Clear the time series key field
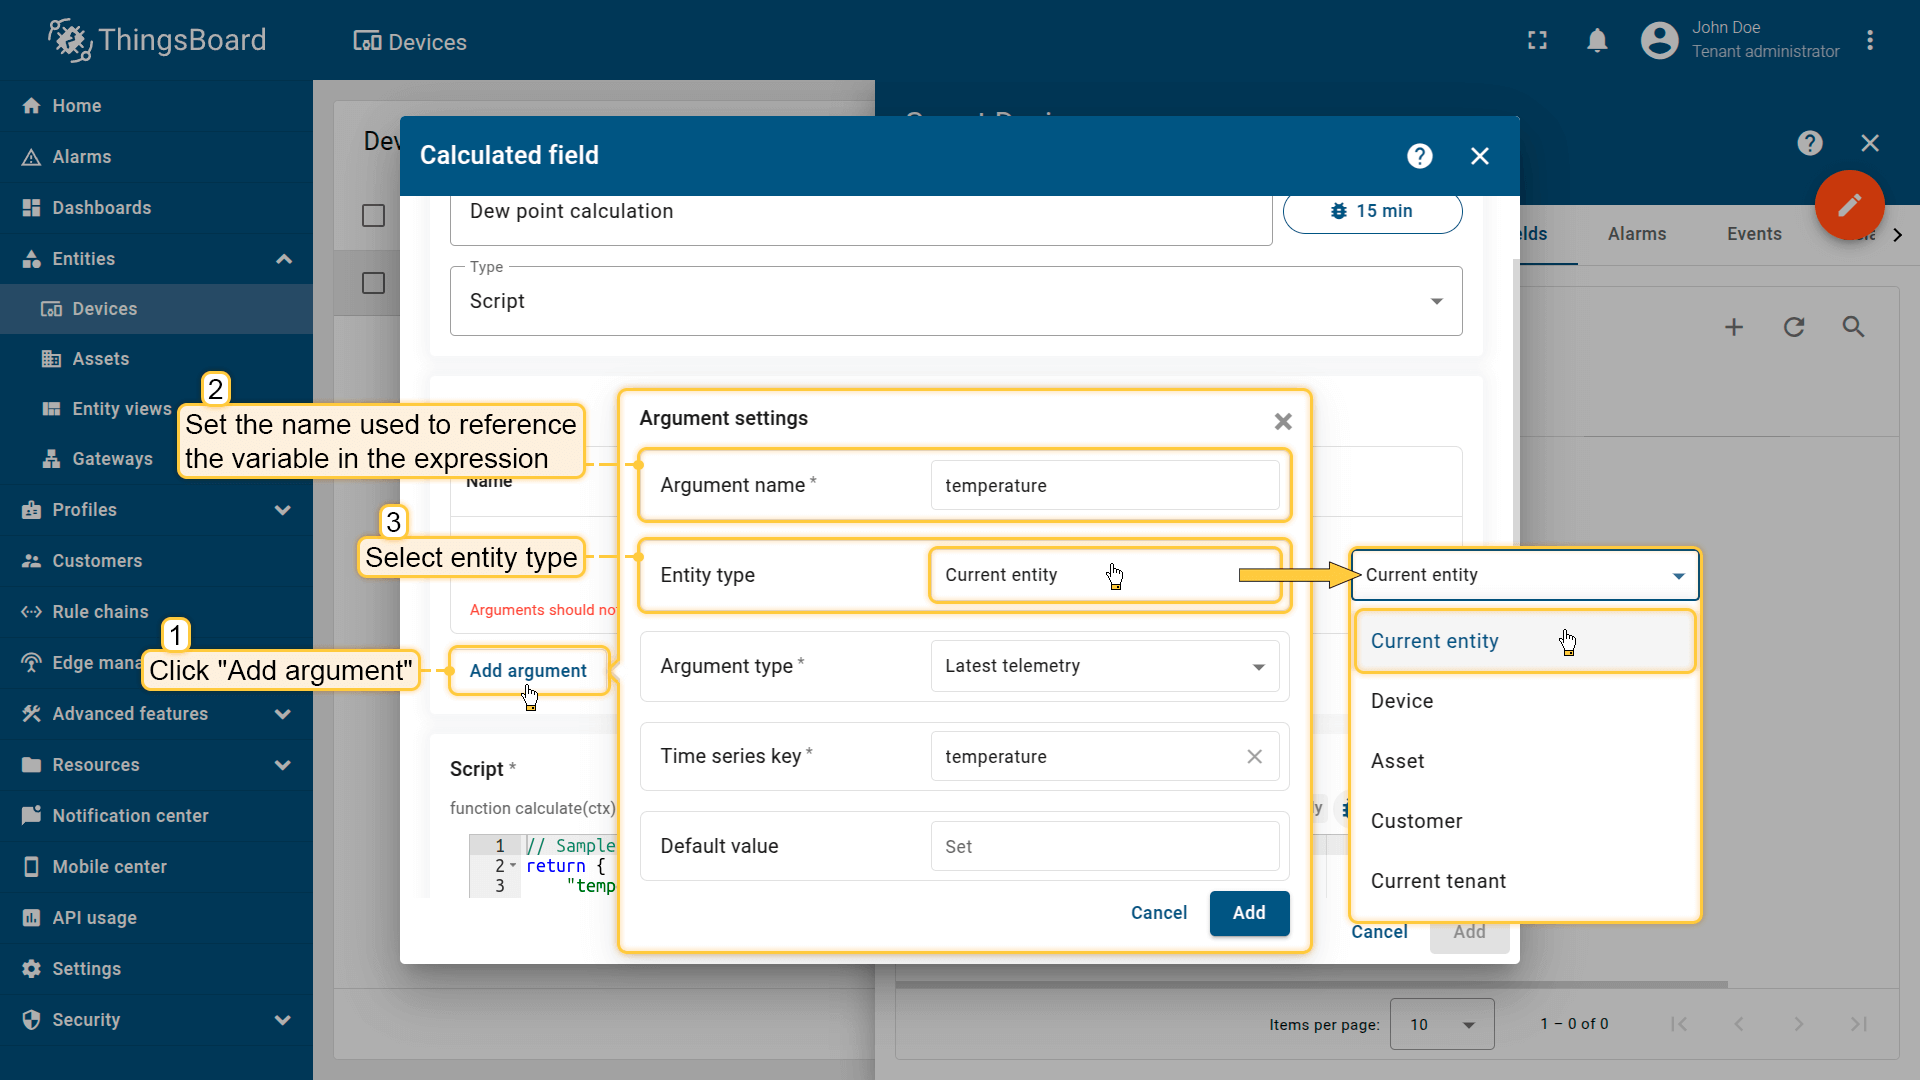 click(1254, 757)
